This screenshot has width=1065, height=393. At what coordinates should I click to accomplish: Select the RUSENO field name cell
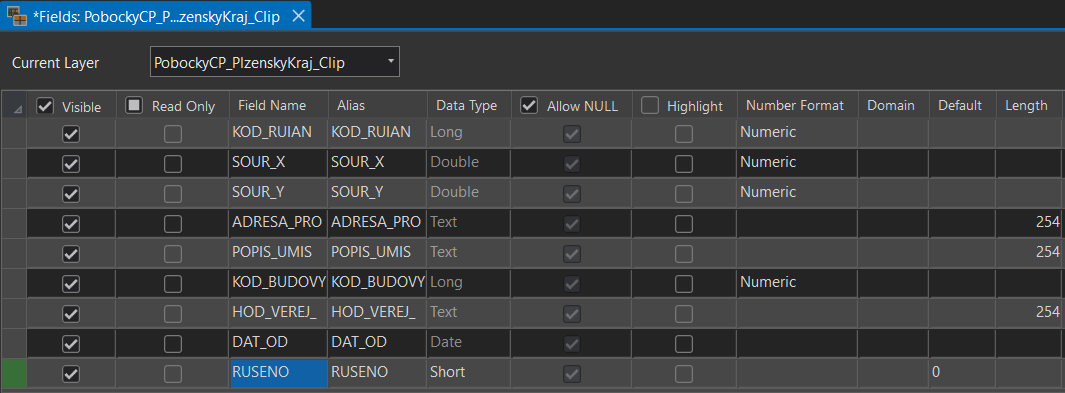[278, 373]
